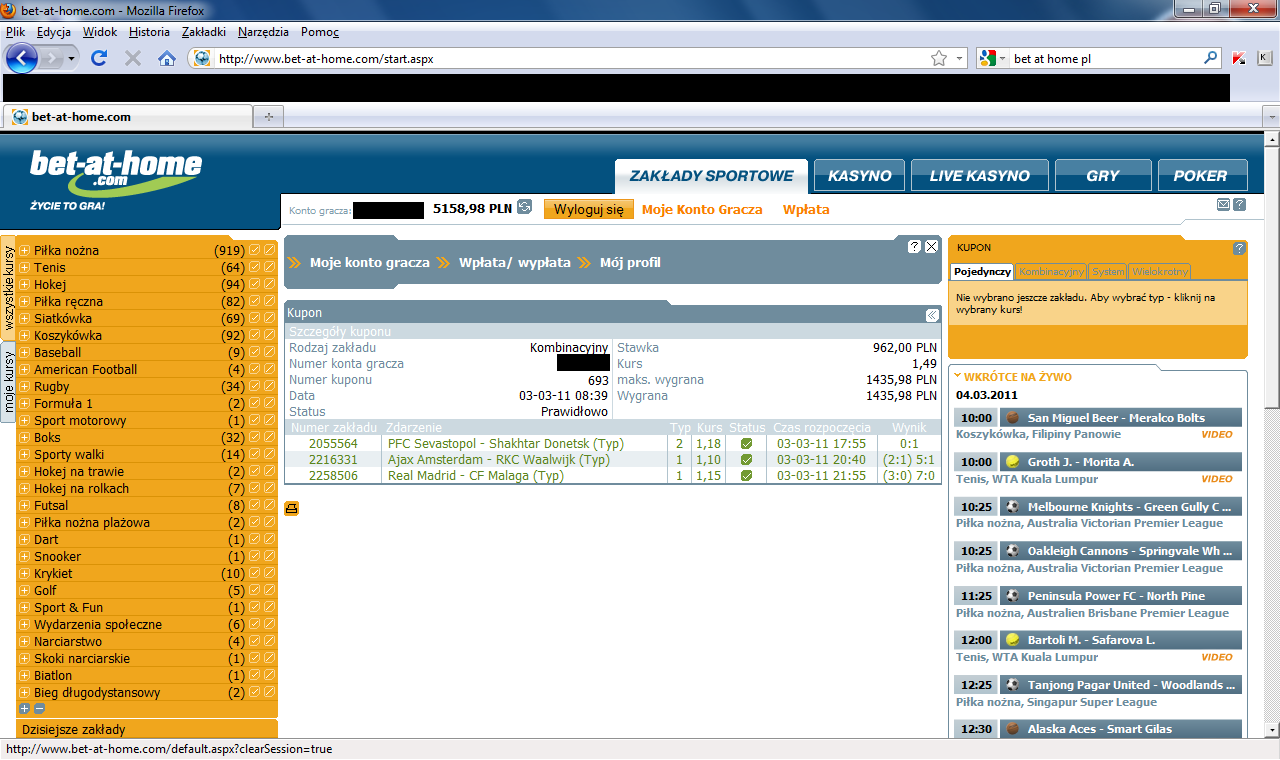Tick the select checkbox in Biatlon row

[255, 675]
